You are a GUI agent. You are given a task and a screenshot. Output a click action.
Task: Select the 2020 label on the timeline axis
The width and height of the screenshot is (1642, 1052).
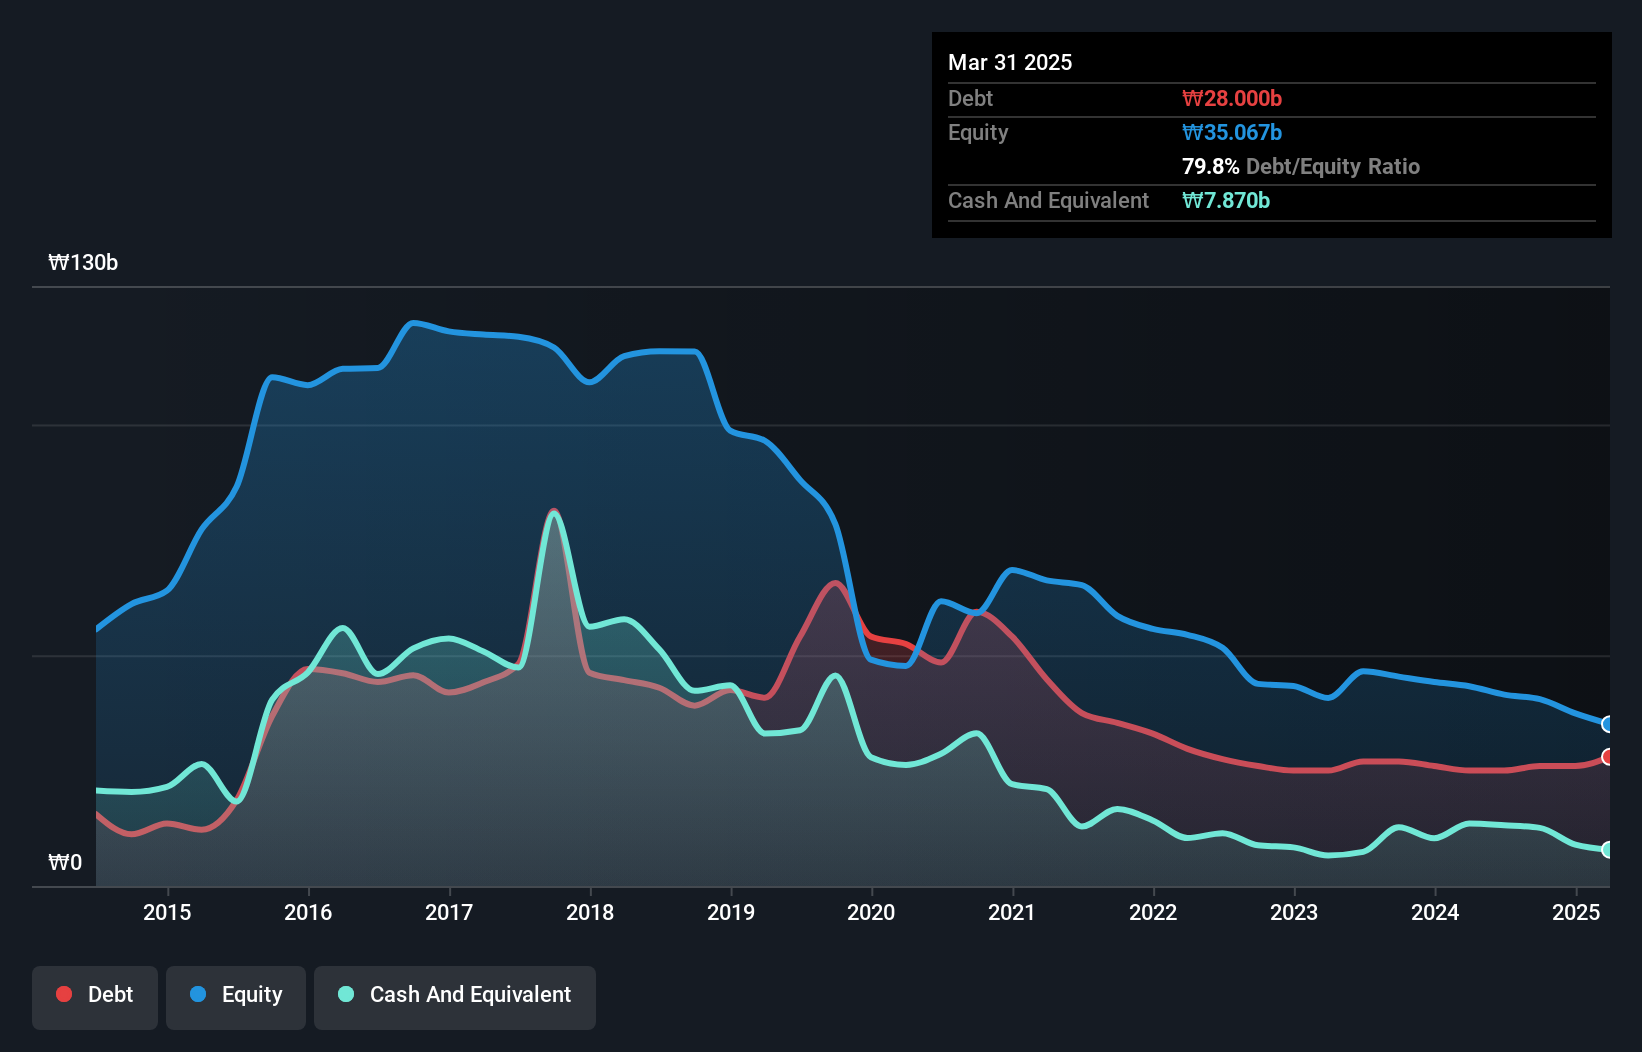tap(871, 912)
